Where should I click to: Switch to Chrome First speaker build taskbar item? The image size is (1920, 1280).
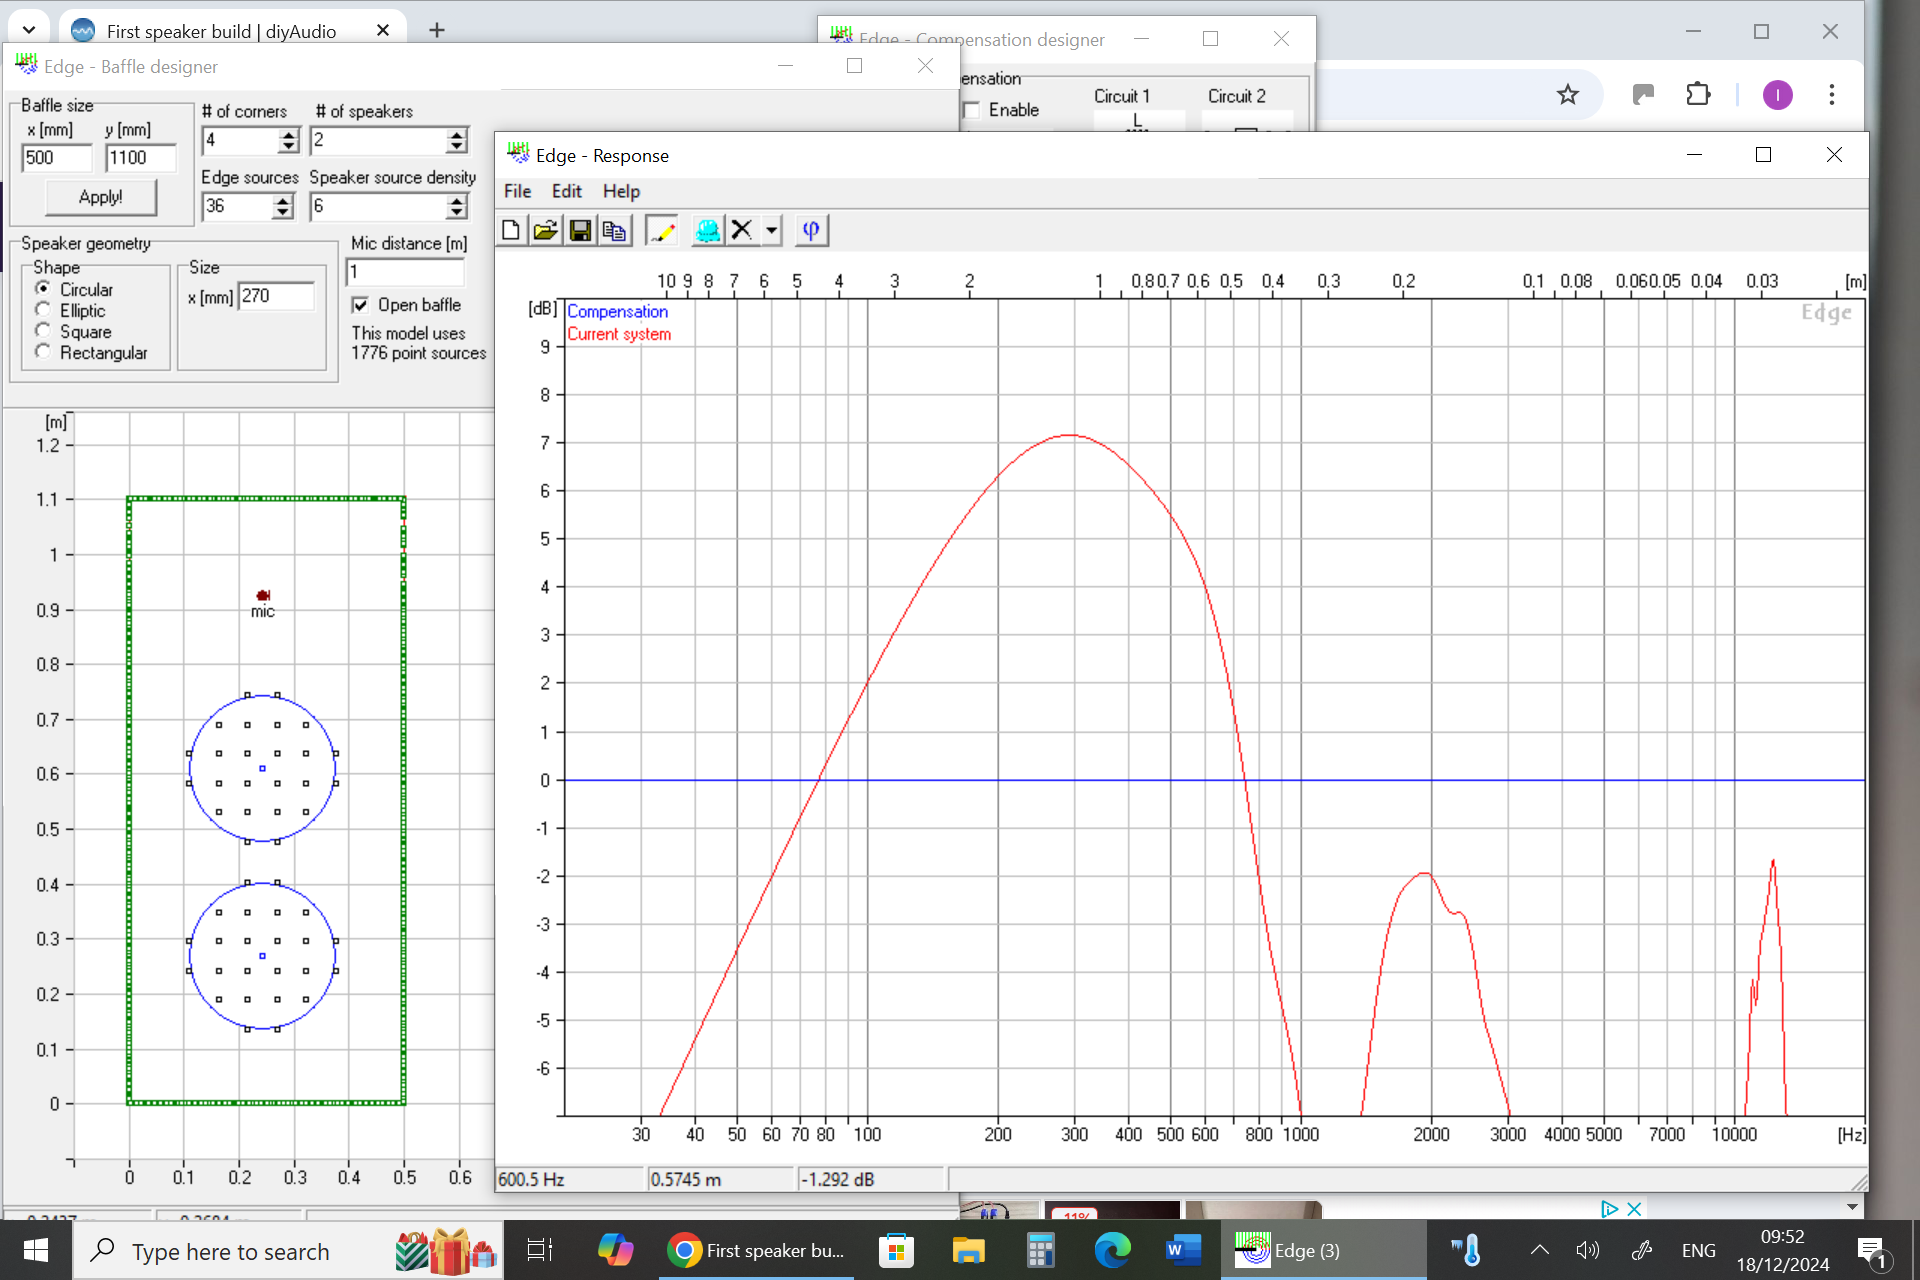click(757, 1250)
